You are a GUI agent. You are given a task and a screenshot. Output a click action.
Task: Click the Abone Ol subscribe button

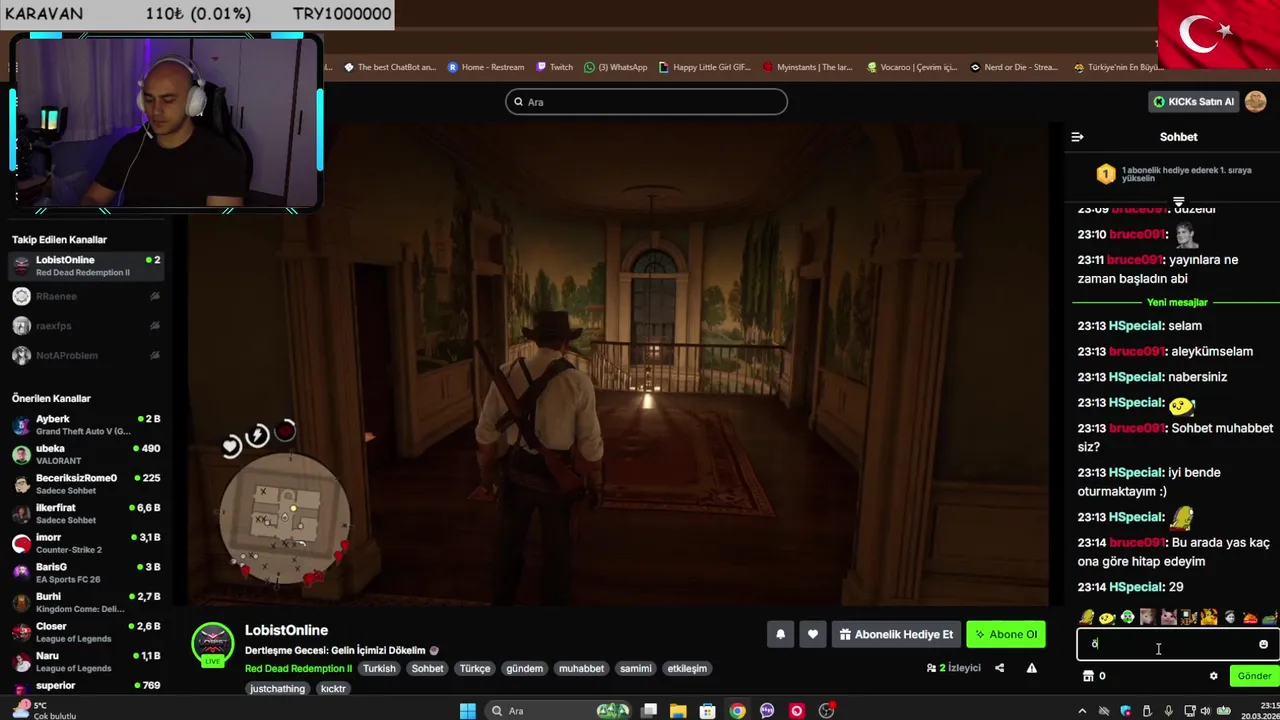click(x=1006, y=634)
